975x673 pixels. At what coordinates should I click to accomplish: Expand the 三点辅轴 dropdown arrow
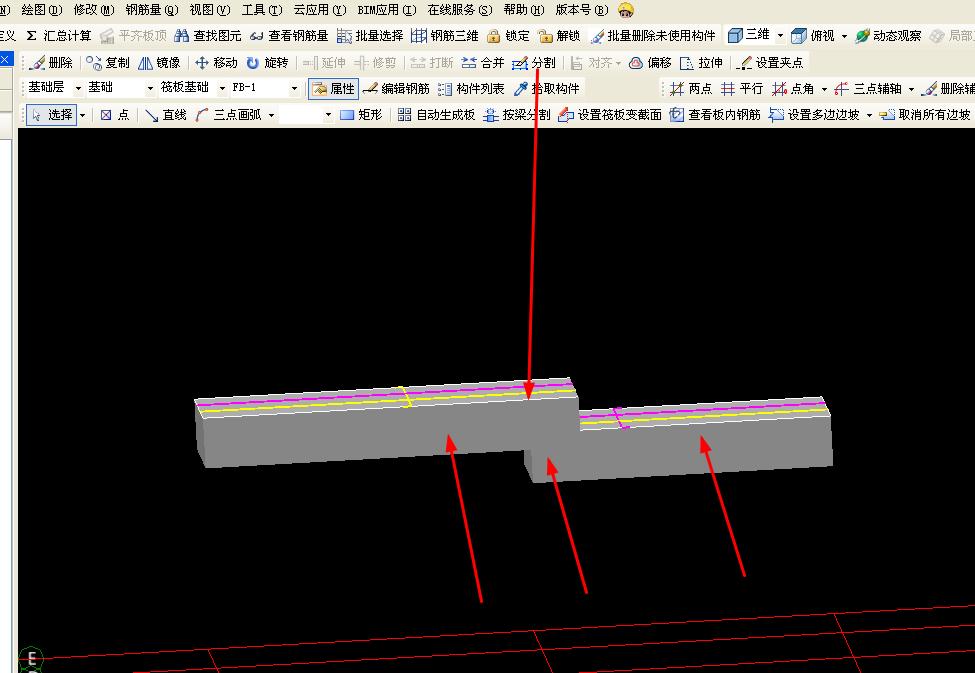coord(911,89)
